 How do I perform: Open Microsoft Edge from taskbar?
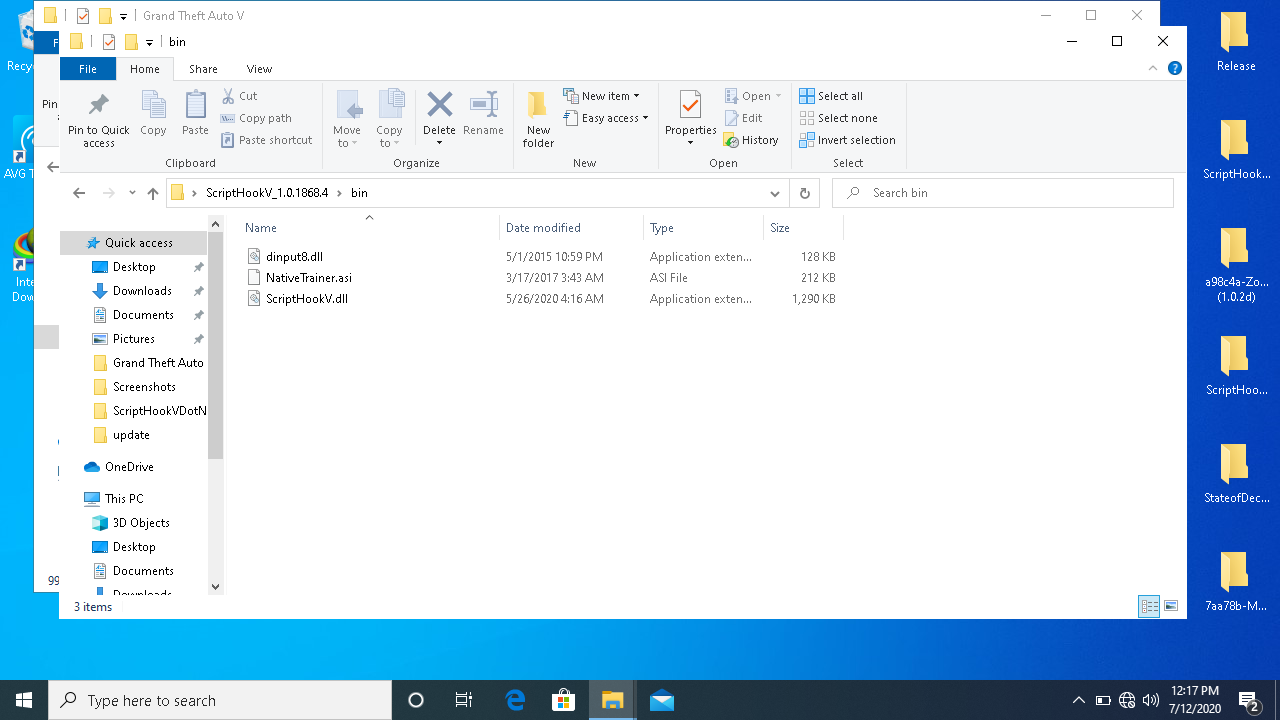[x=515, y=700]
